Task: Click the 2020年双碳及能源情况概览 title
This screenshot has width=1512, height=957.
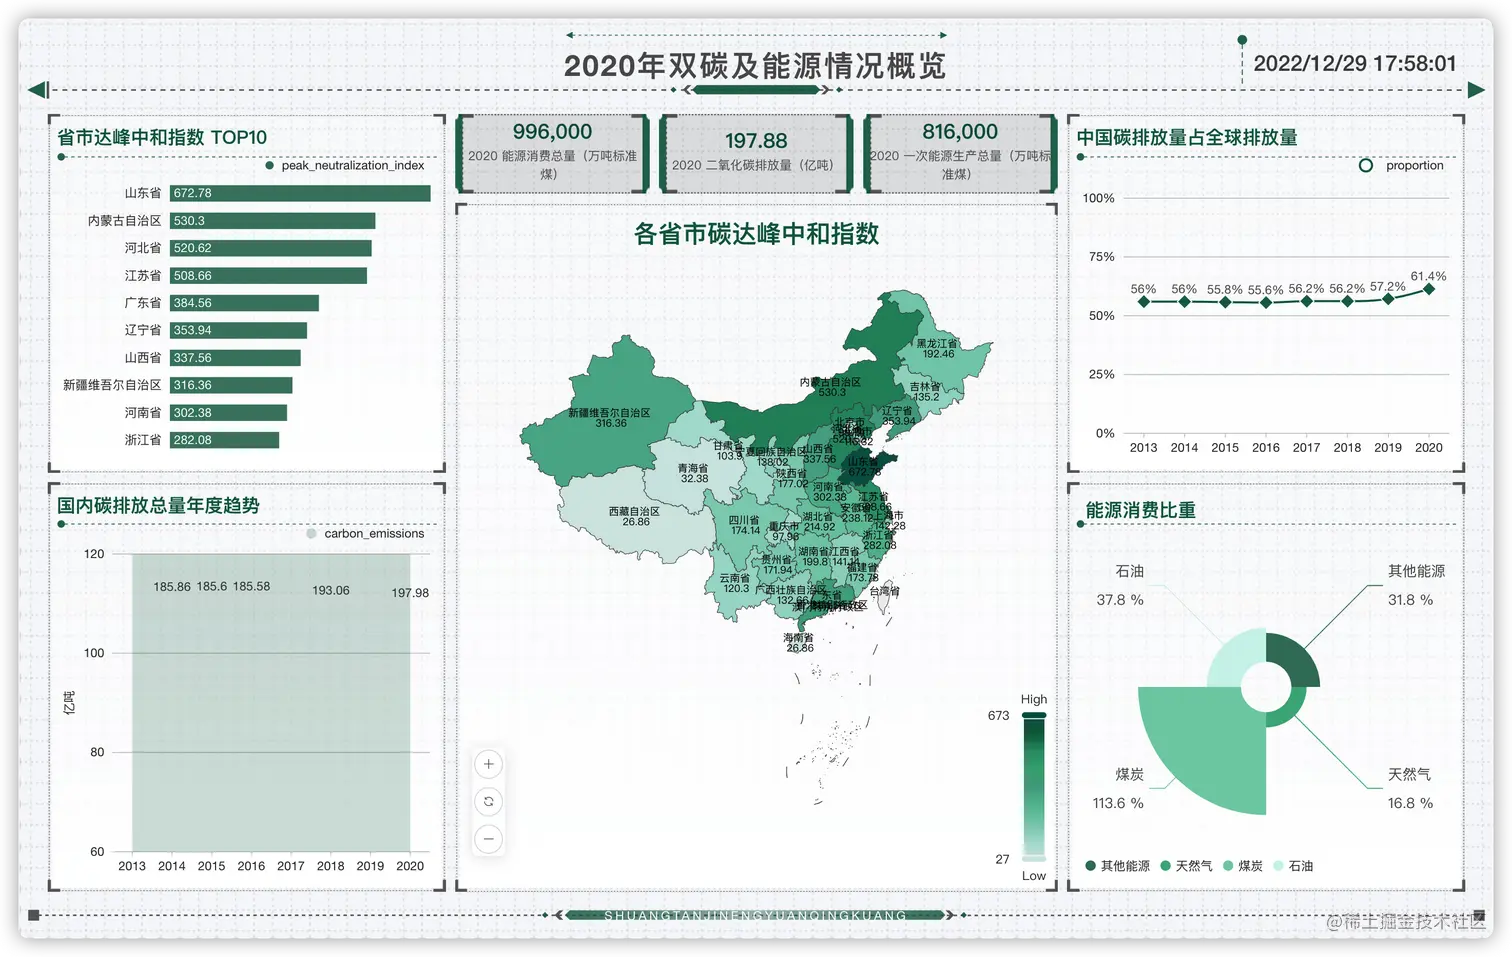Action: pyautogui.click(x=755, y=66)
